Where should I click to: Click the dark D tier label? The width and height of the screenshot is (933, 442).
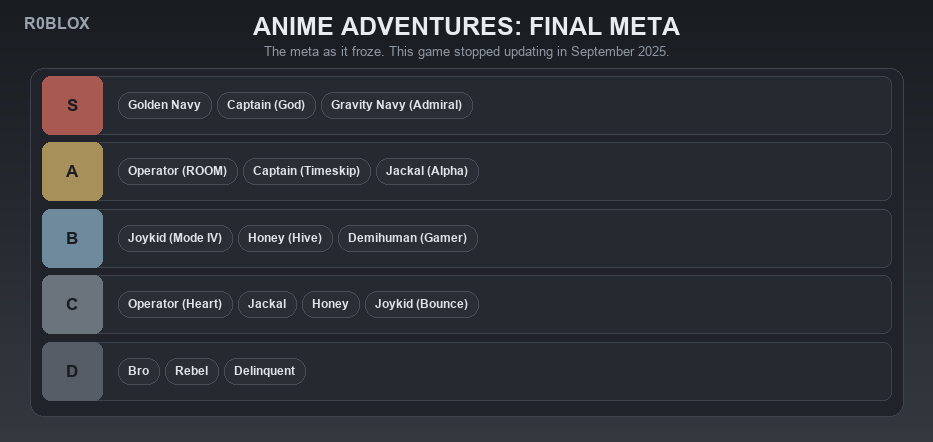(72, 372)
